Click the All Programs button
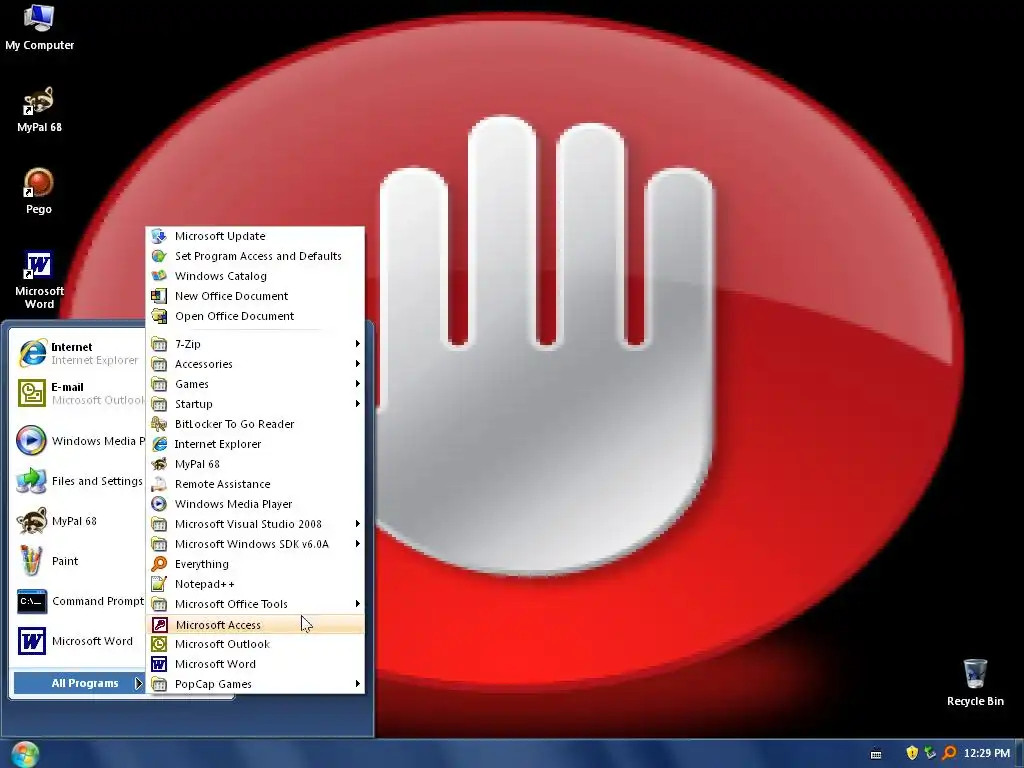 [x=79, y=683]
